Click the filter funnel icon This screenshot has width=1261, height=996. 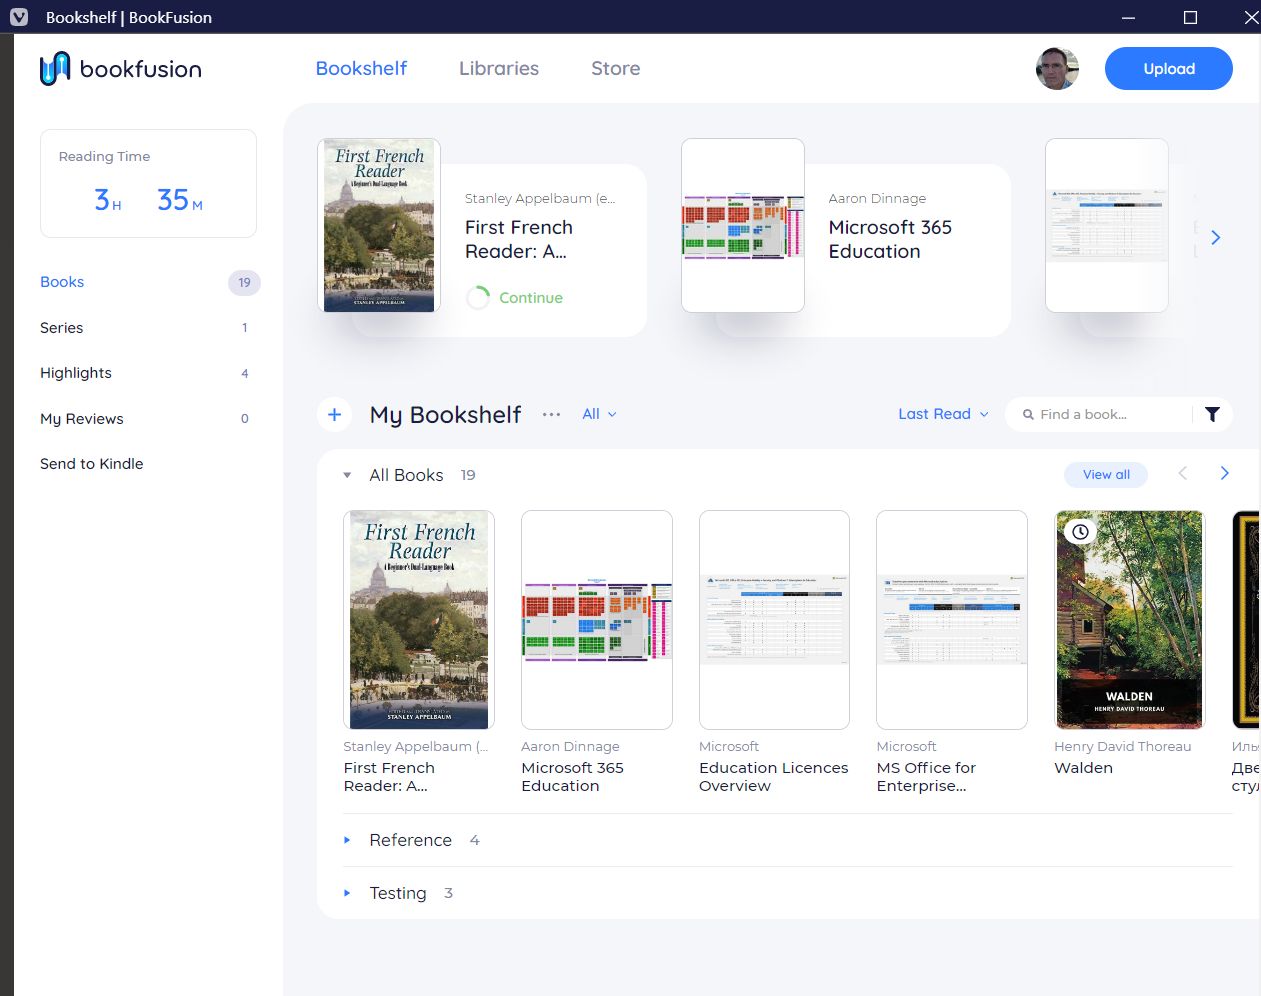click(1212, 414)
